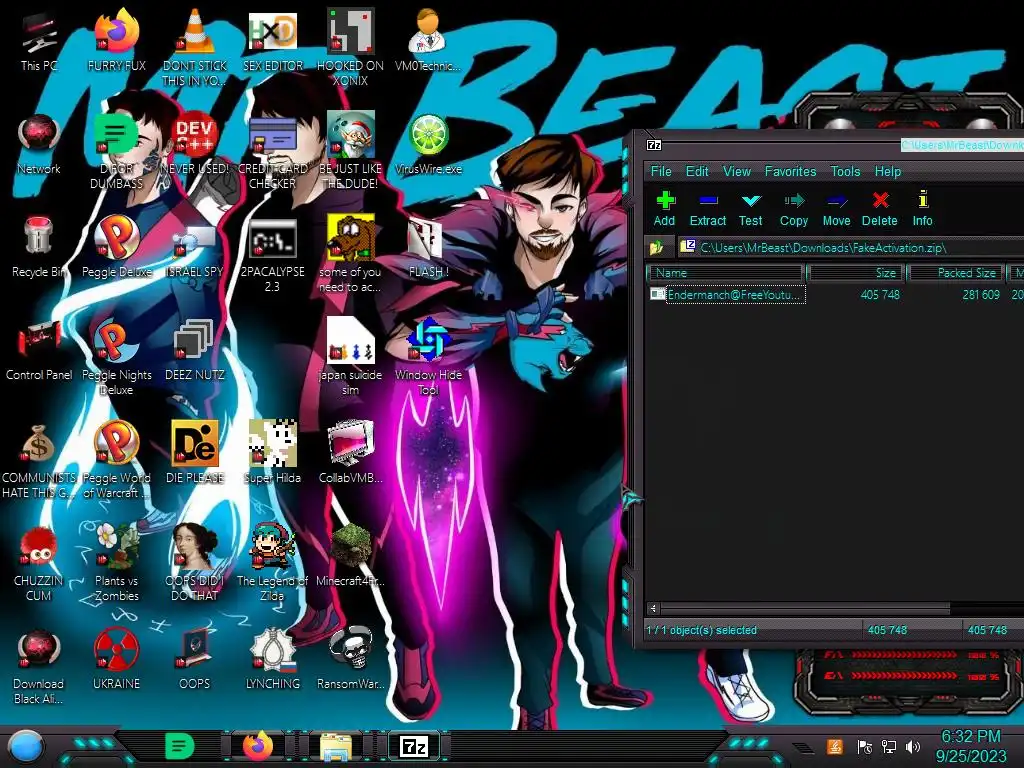Sort by the Size column header
The width and height of the screenshot is (1024, 768).
pos(857,273)
